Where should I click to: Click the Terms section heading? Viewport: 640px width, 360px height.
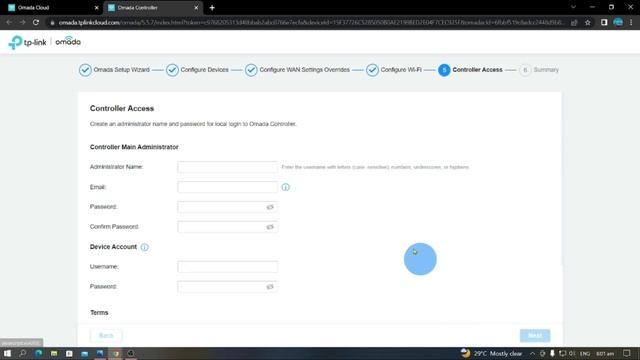point(99,313)
